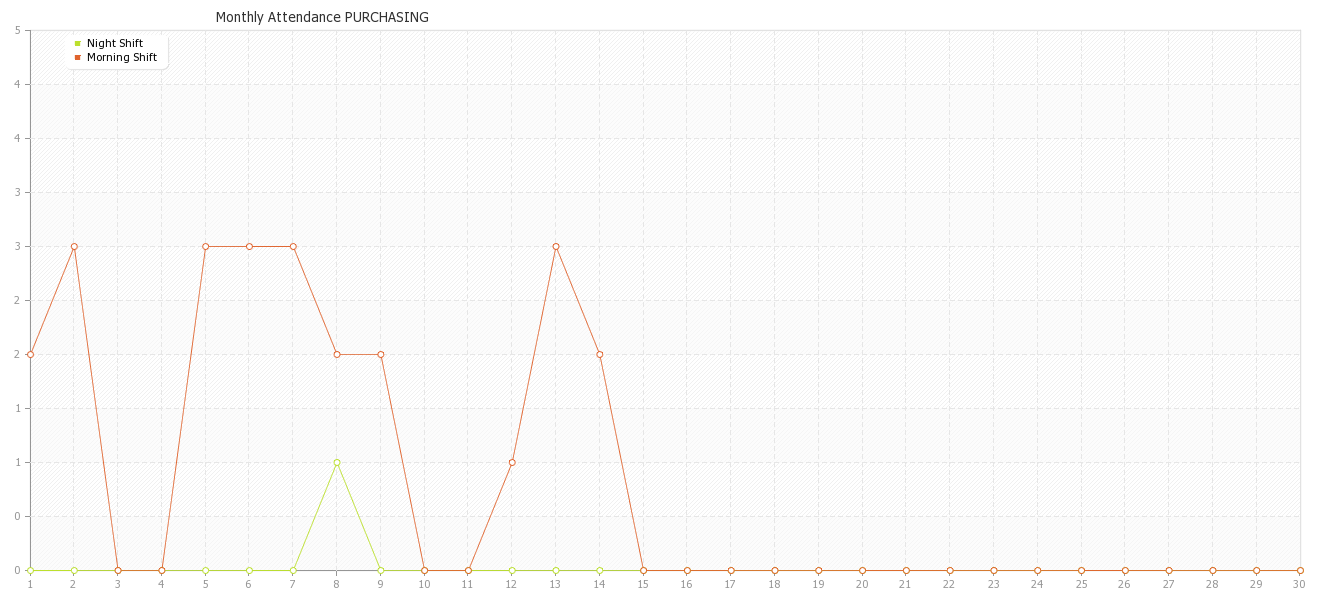This screenshot has height=600, width=1330.
Task: Pick Morning Shift data point on day 5
Action: click(x=205, y=246)
